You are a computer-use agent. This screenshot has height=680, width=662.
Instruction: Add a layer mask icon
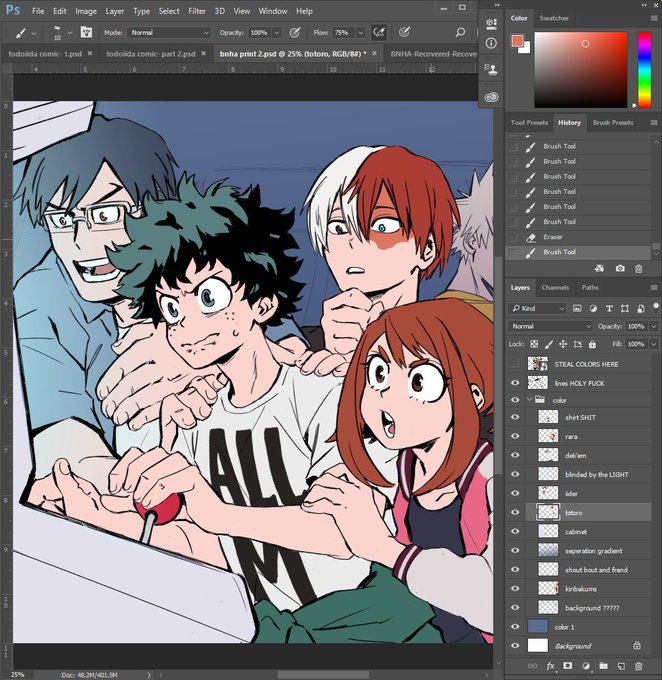point(567,666)
